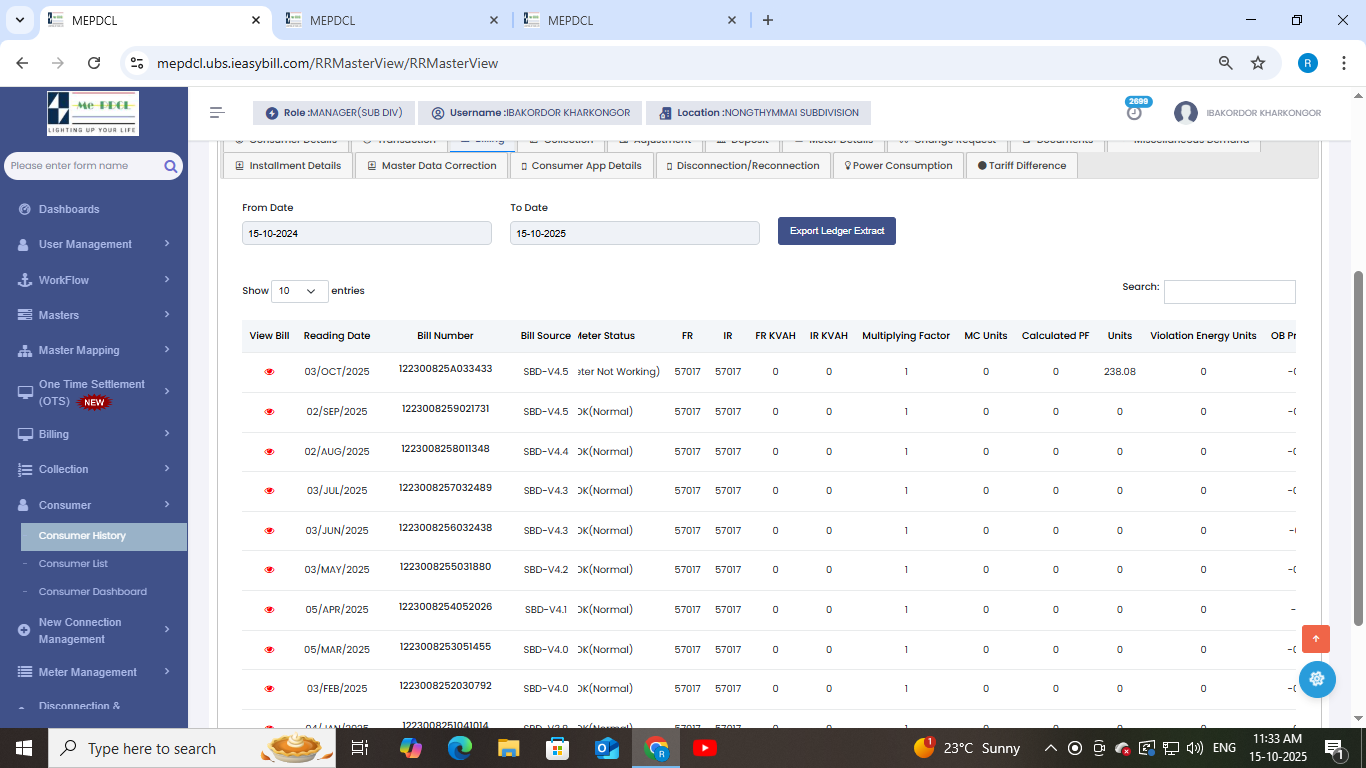Screen dimensions: 1366x768
Task: Open the Show entries count dropdown
Action: click(300, 291)
